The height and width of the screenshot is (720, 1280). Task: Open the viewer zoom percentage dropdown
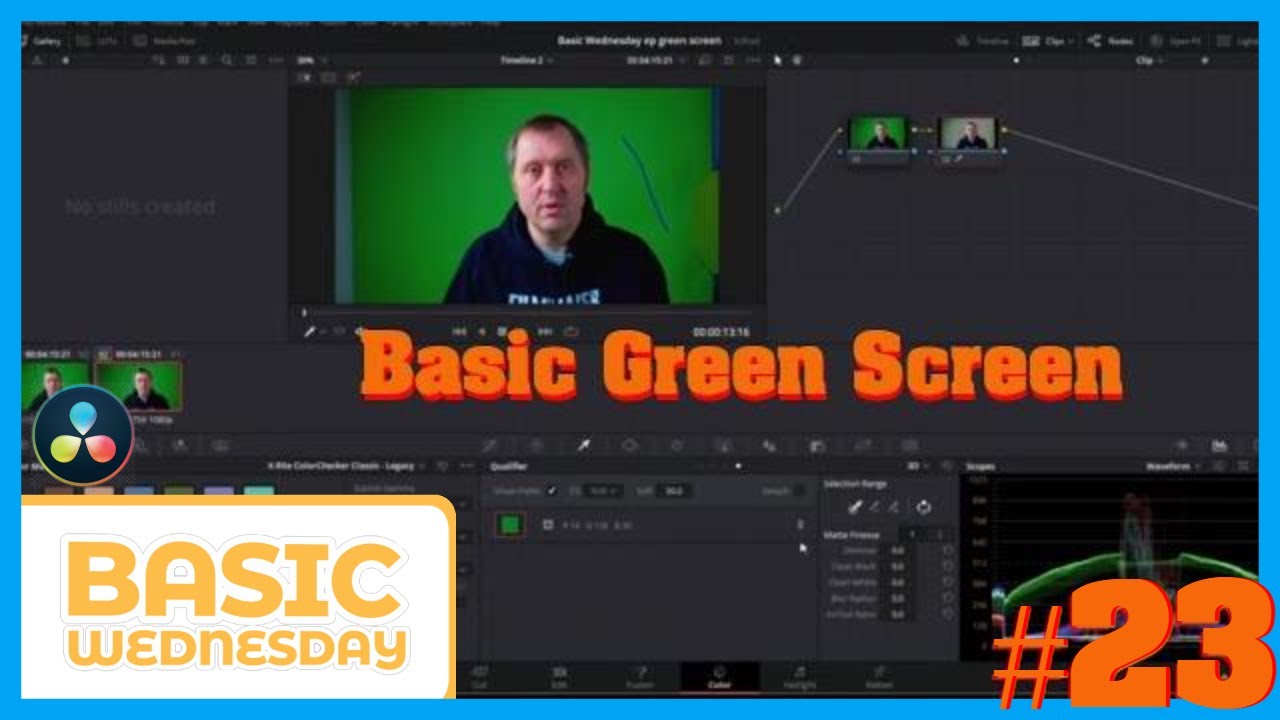[x=311, y=61]
